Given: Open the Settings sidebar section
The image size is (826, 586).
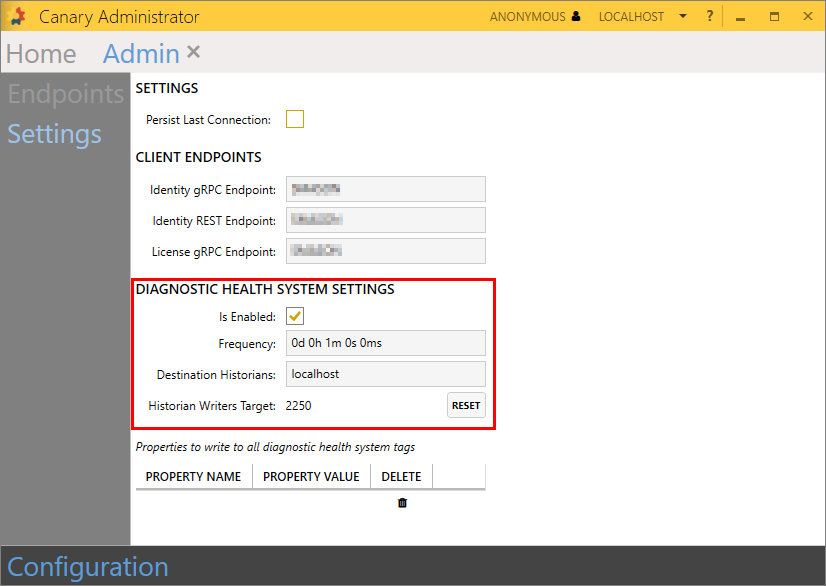Looking at the screenshot, I should pyautogui.click(x=54, y=134).
